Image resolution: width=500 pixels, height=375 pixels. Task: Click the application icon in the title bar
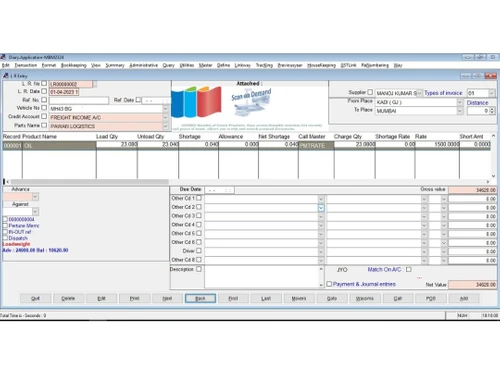coord(3,57)
